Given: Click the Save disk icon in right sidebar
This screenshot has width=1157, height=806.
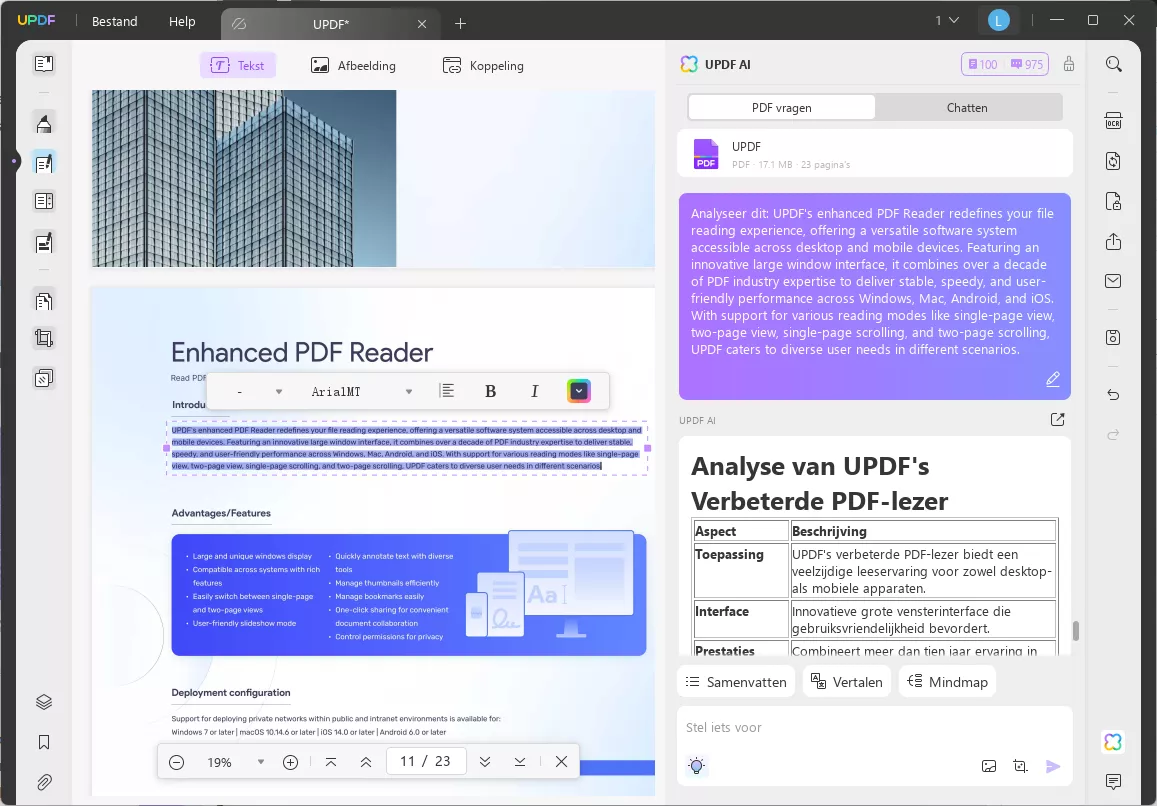Looking at the screenshot, I should tap(1113, 337).
